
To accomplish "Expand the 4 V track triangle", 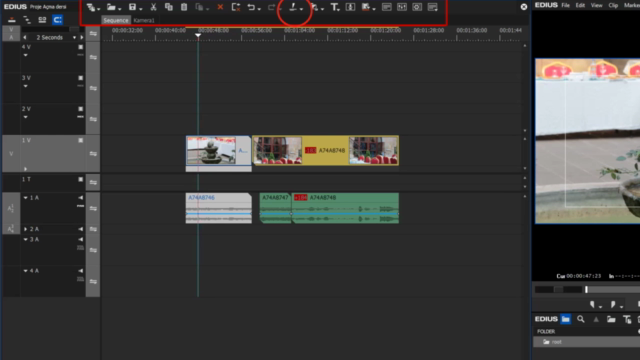I will 25,55.
